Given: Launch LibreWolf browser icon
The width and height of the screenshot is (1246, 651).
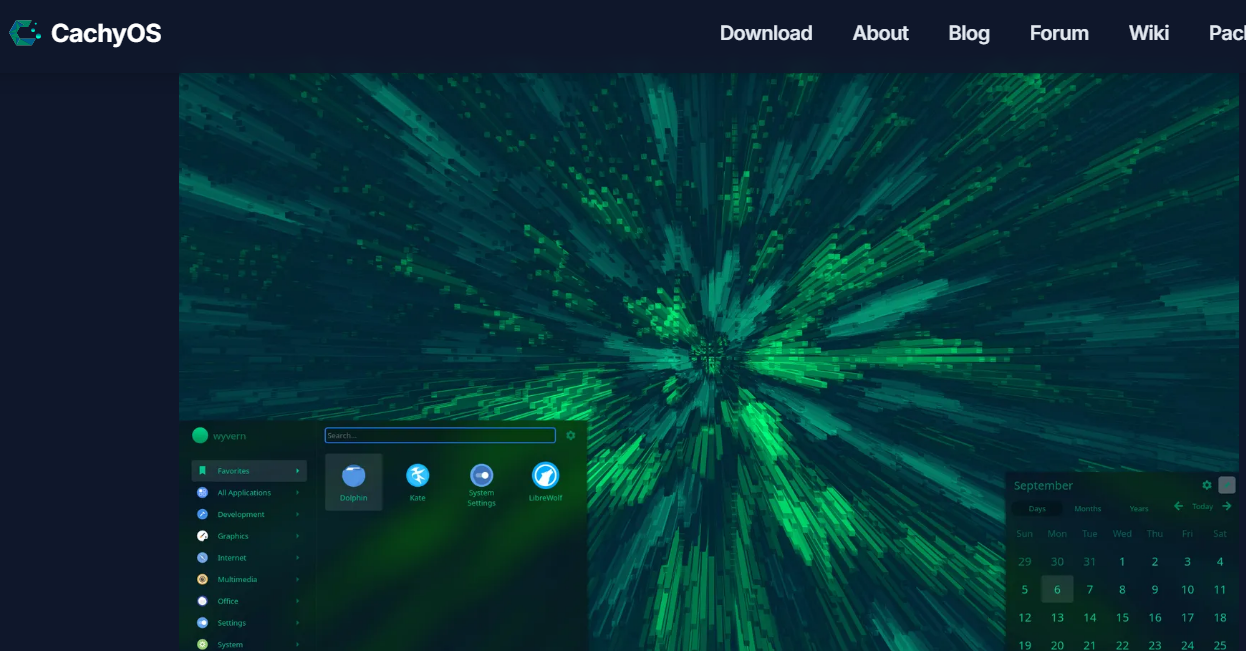Looking at the screenshot, I should tap(545, 475).
